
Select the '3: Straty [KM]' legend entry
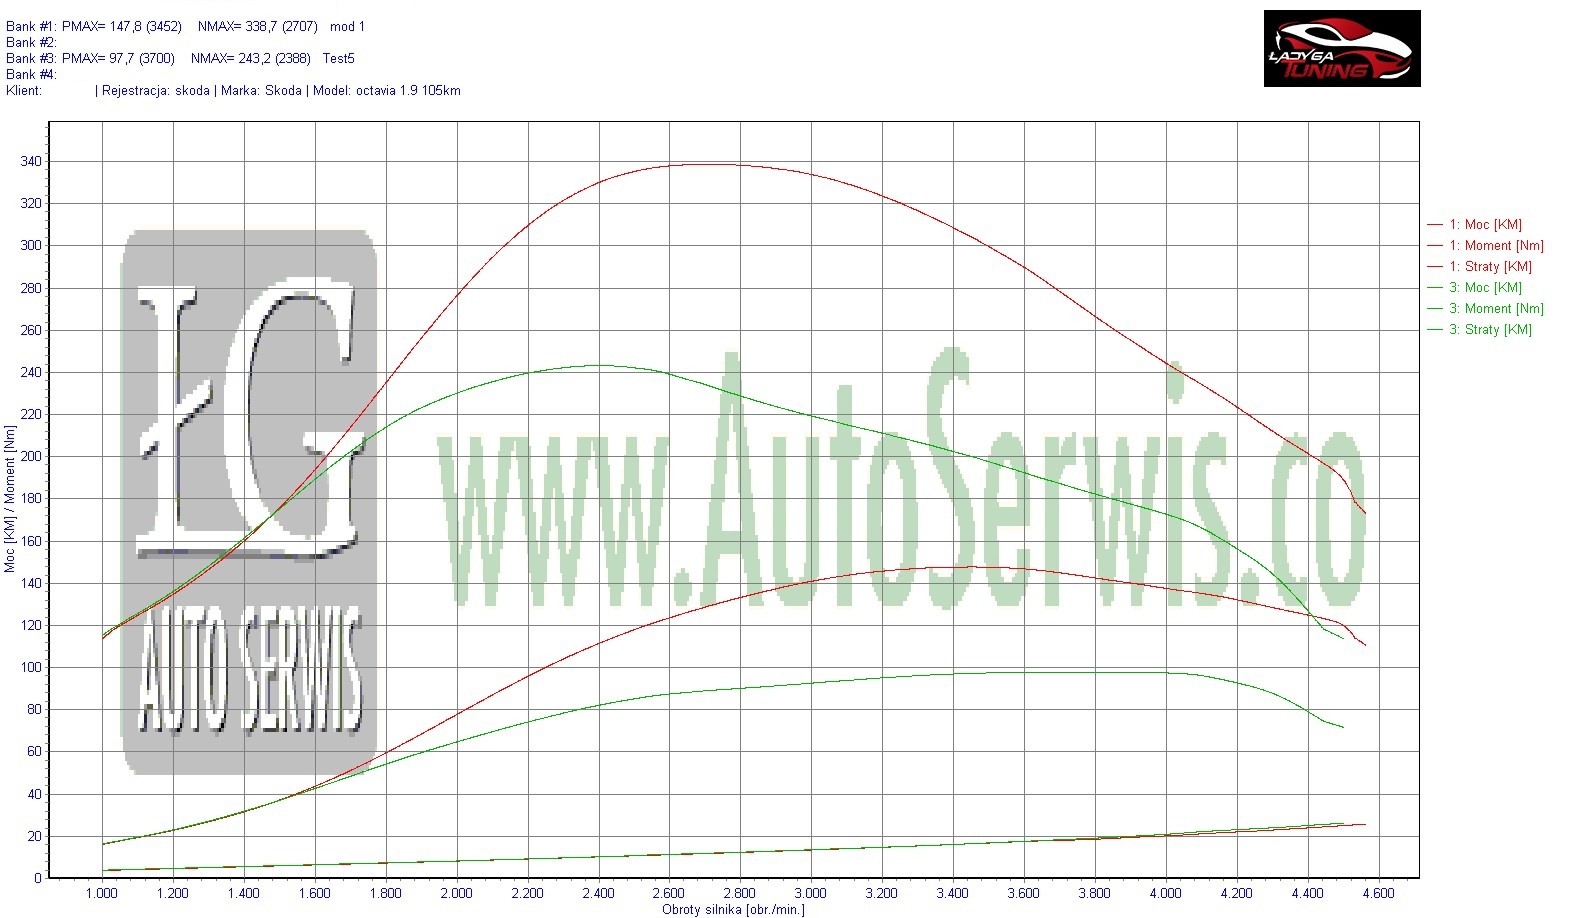click(1490, 330)
